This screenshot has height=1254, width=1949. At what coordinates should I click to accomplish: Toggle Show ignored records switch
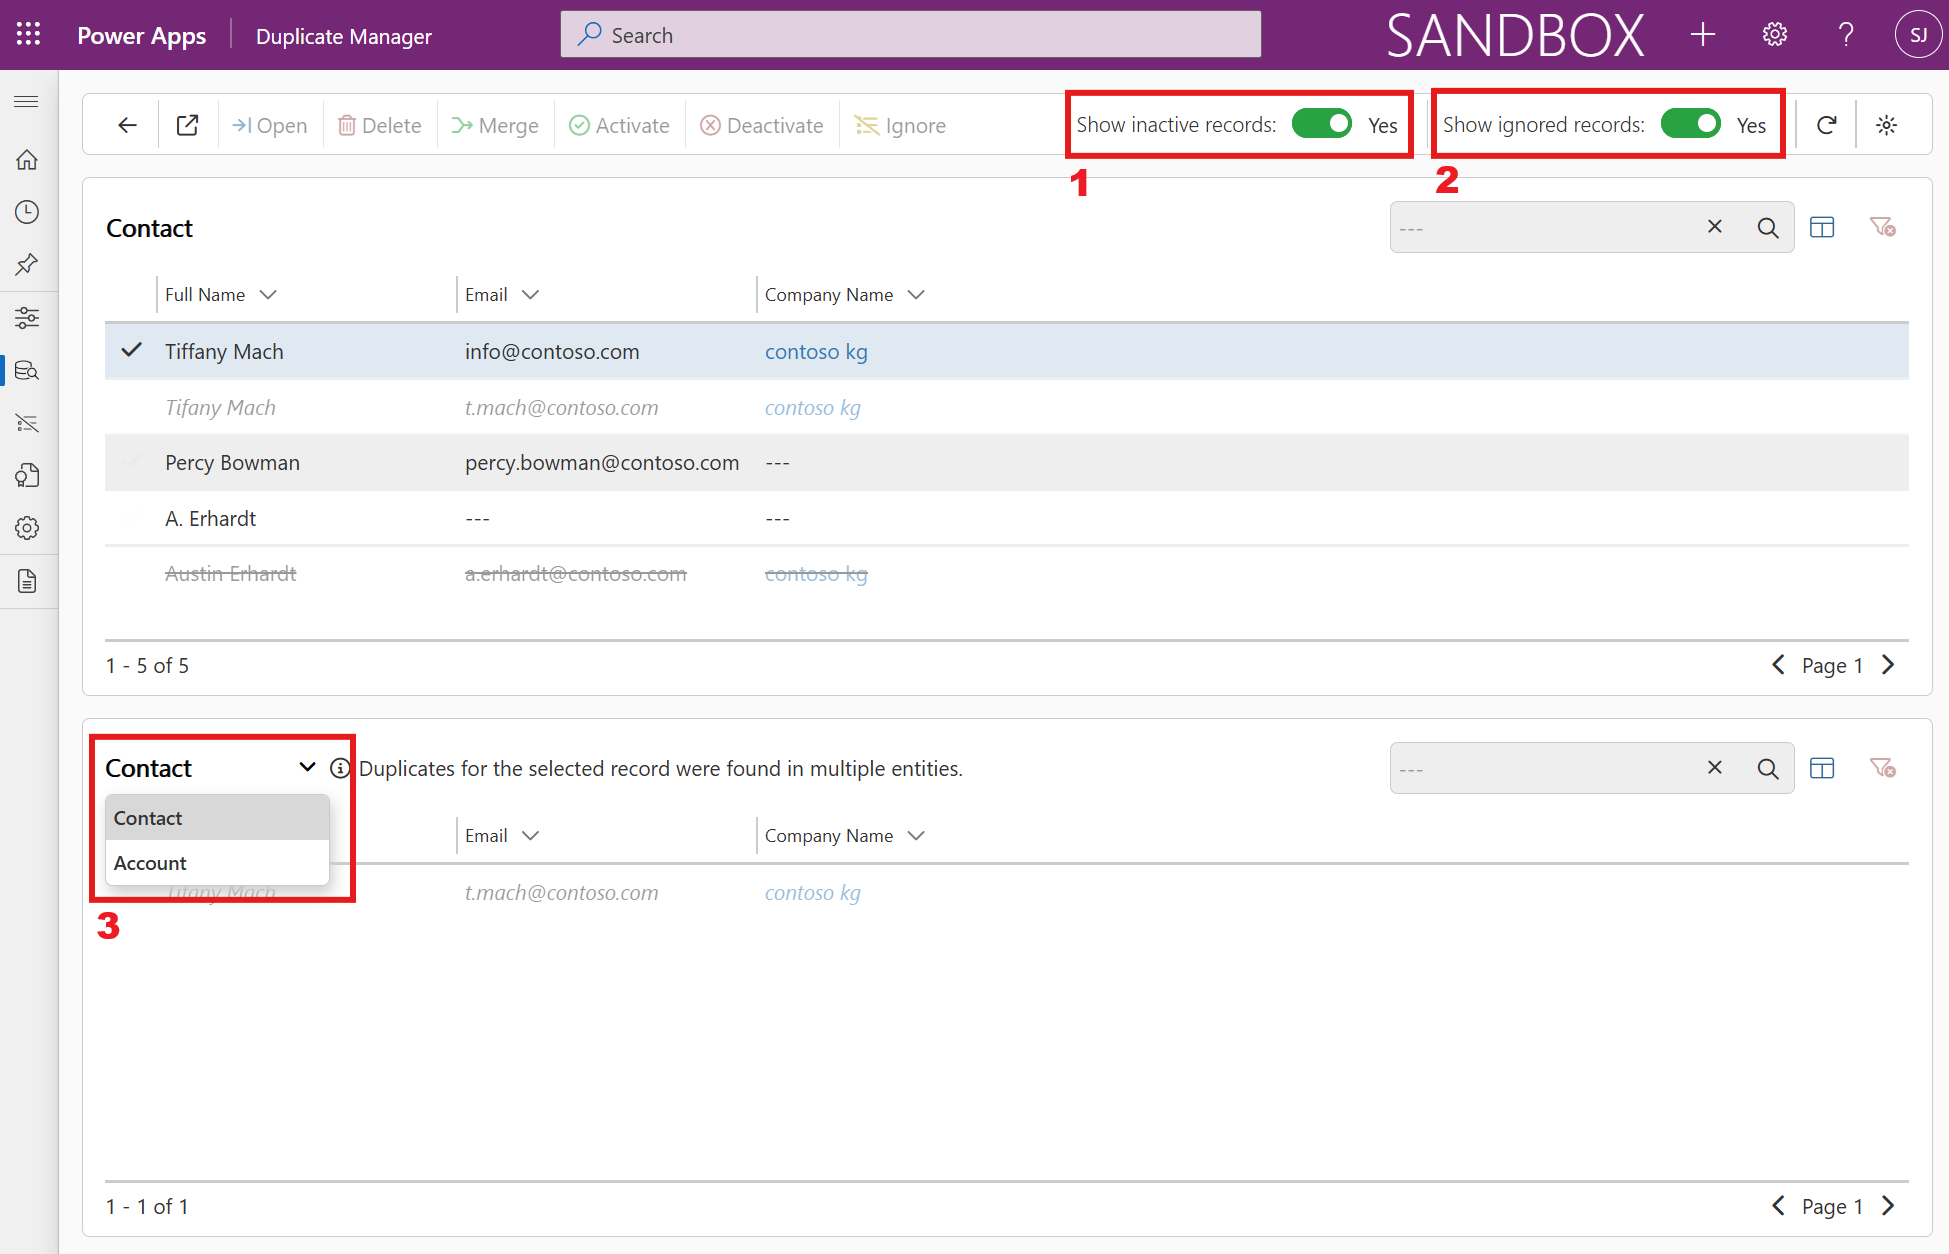point(1691,124)
